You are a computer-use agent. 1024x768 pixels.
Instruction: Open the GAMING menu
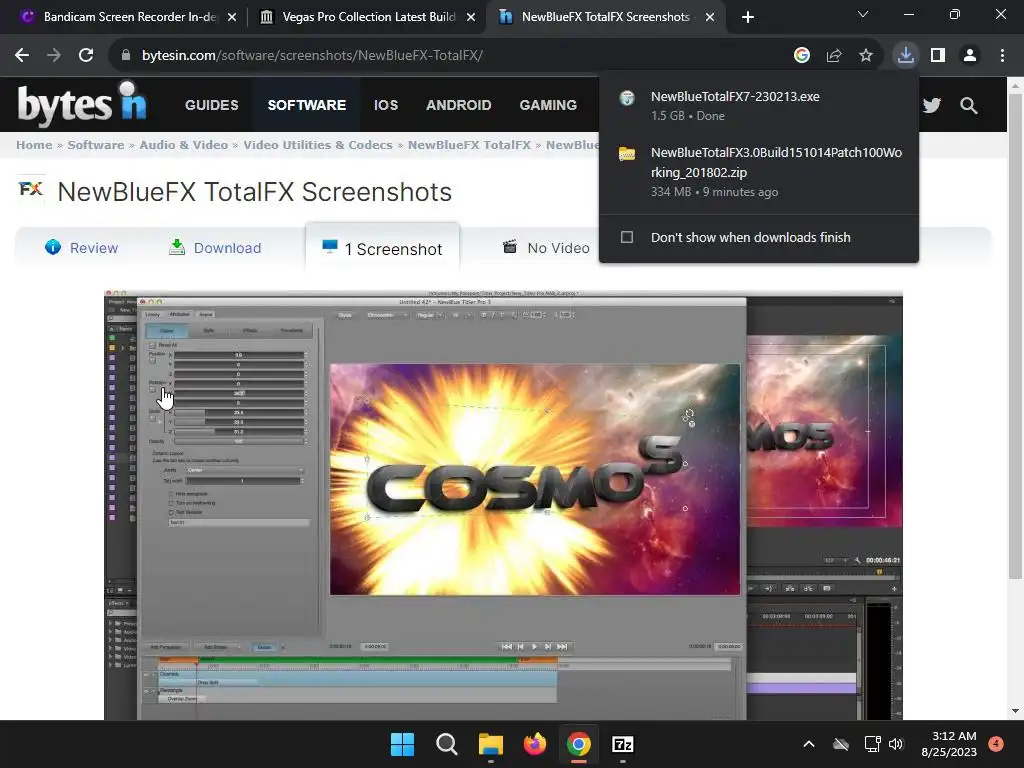pyautogui.click(x=548, y=105)
